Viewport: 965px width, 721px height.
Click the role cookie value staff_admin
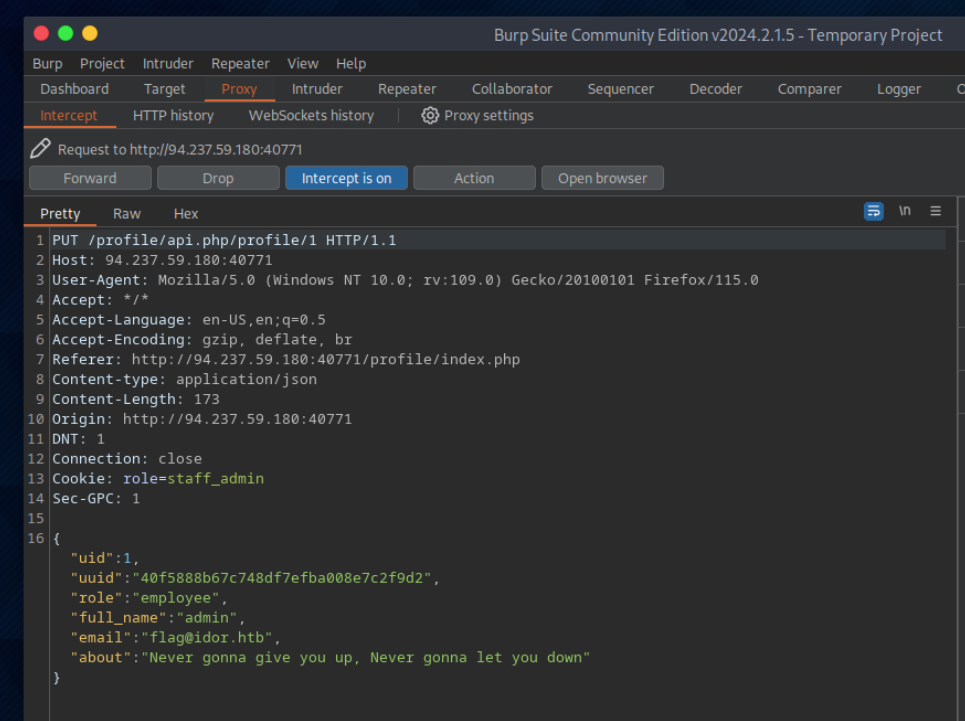pyautogui.click(x=215, y=478)
